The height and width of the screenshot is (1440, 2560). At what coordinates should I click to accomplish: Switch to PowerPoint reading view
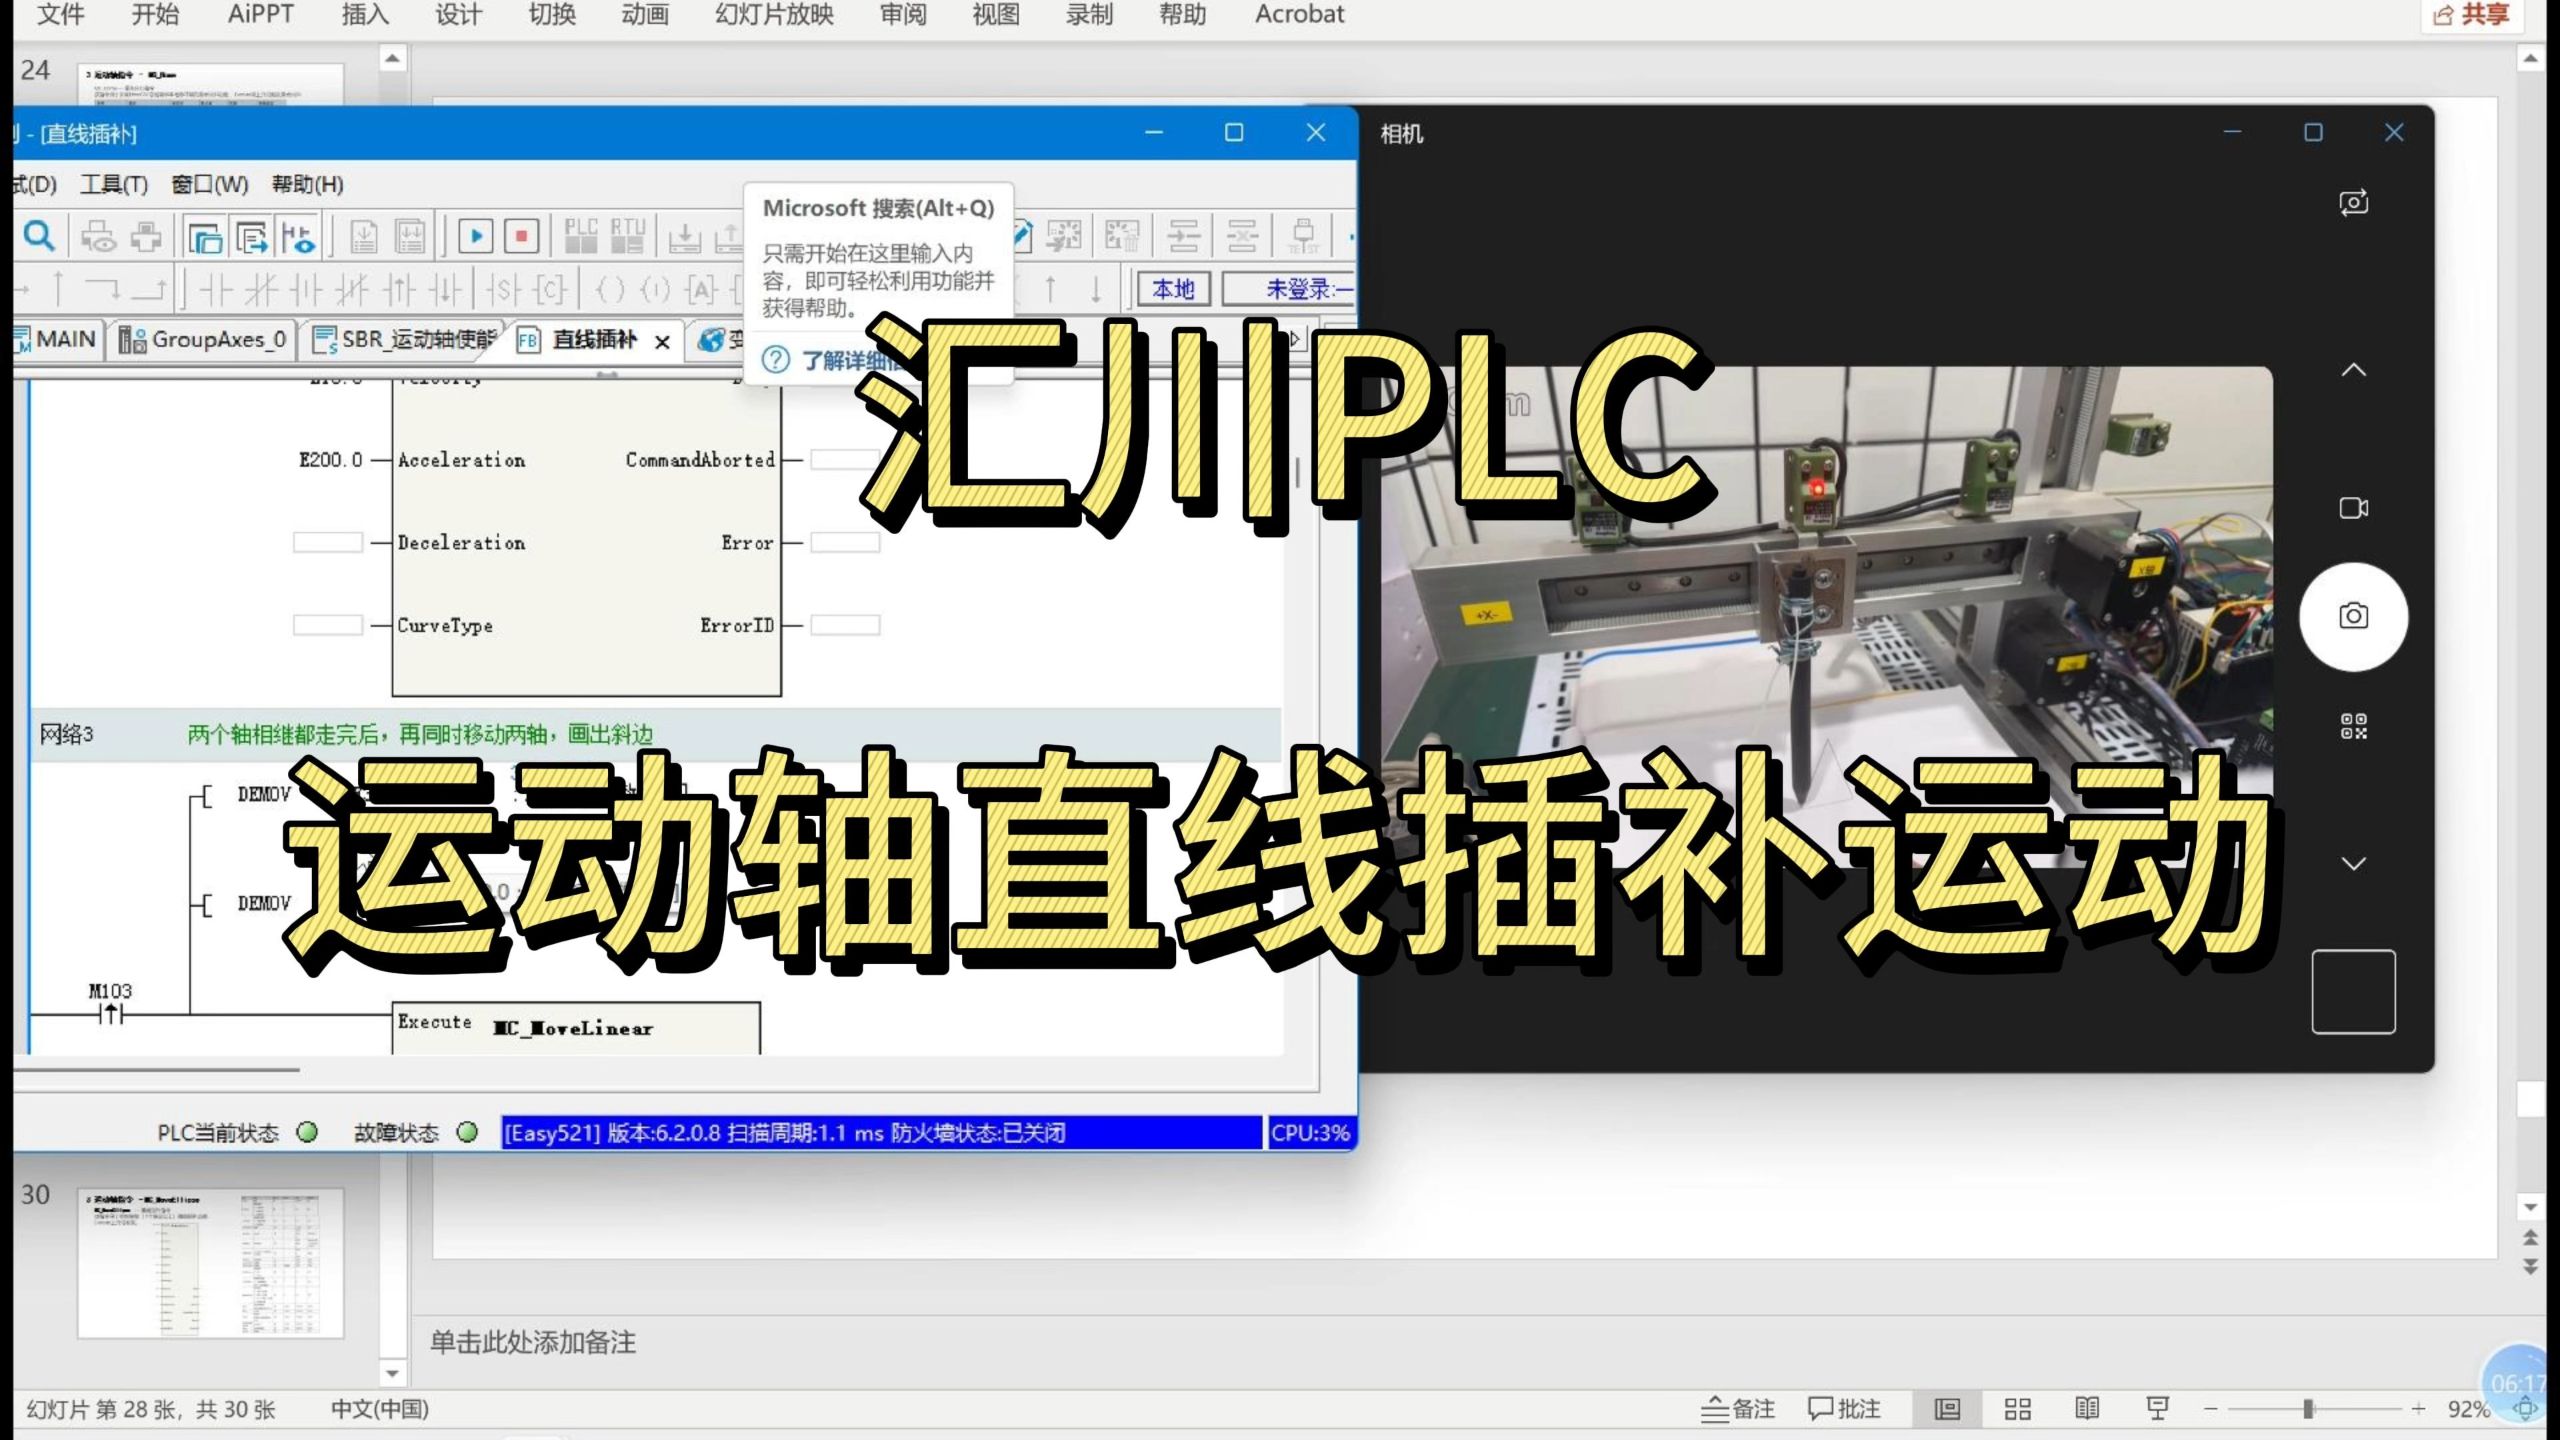tap(2088, 1409)
